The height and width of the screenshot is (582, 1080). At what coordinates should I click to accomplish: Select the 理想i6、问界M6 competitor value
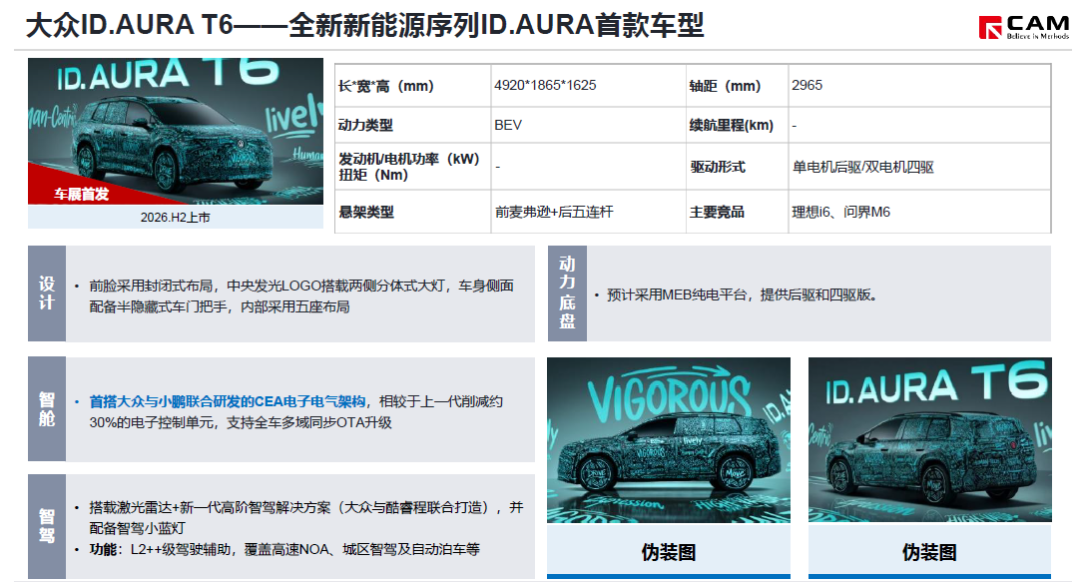pos(841,212)
